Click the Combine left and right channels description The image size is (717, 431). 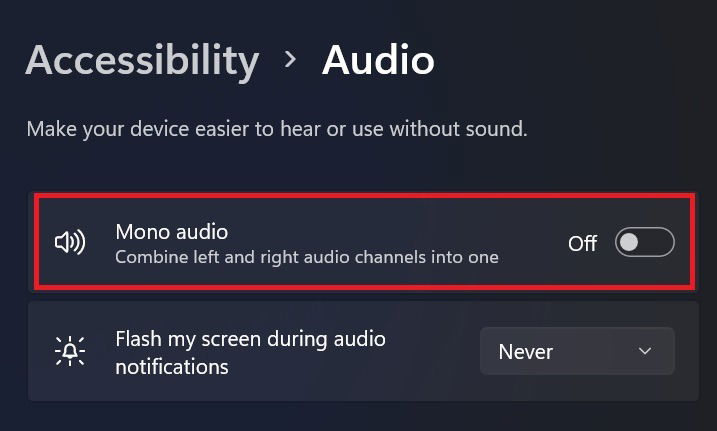pyautogui.click(x=307, y=257)
